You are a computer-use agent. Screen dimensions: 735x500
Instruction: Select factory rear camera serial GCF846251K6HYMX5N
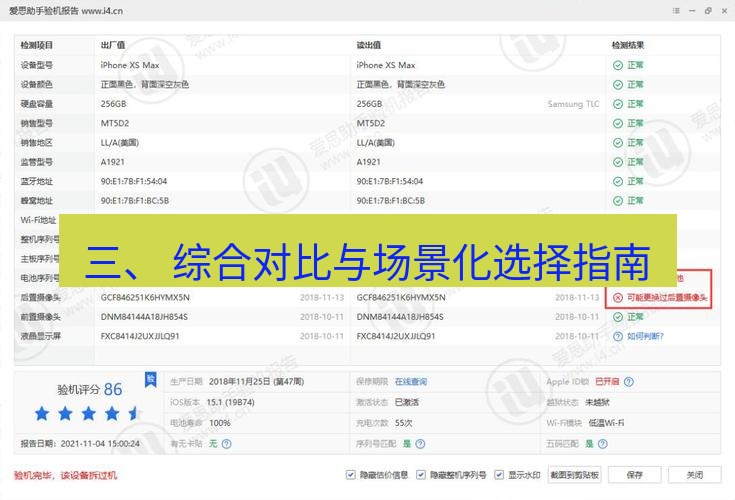145,298
